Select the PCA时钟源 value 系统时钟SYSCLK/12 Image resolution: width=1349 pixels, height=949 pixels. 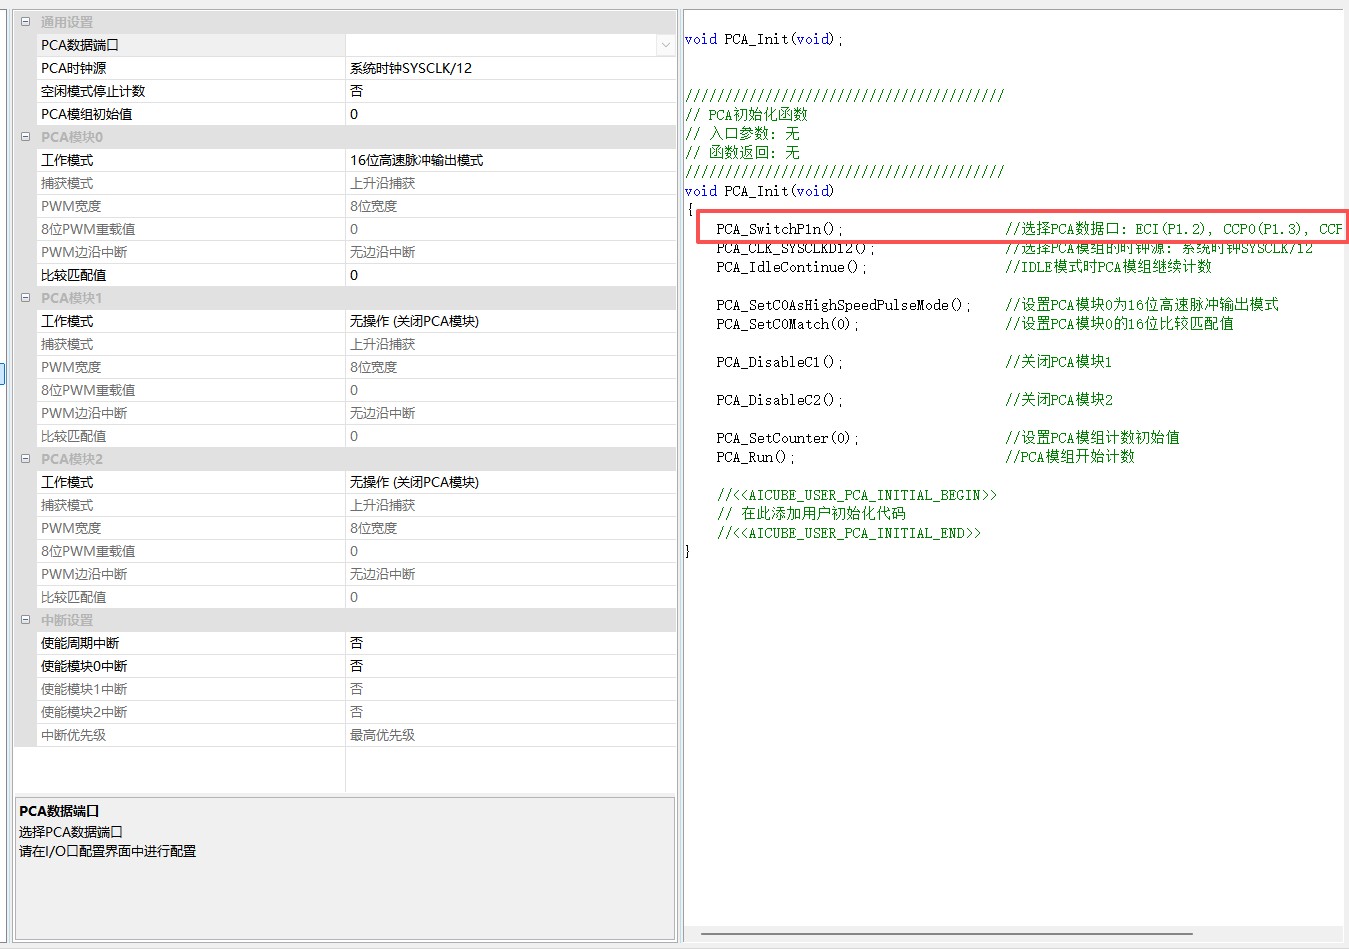(x=510, y=68)
